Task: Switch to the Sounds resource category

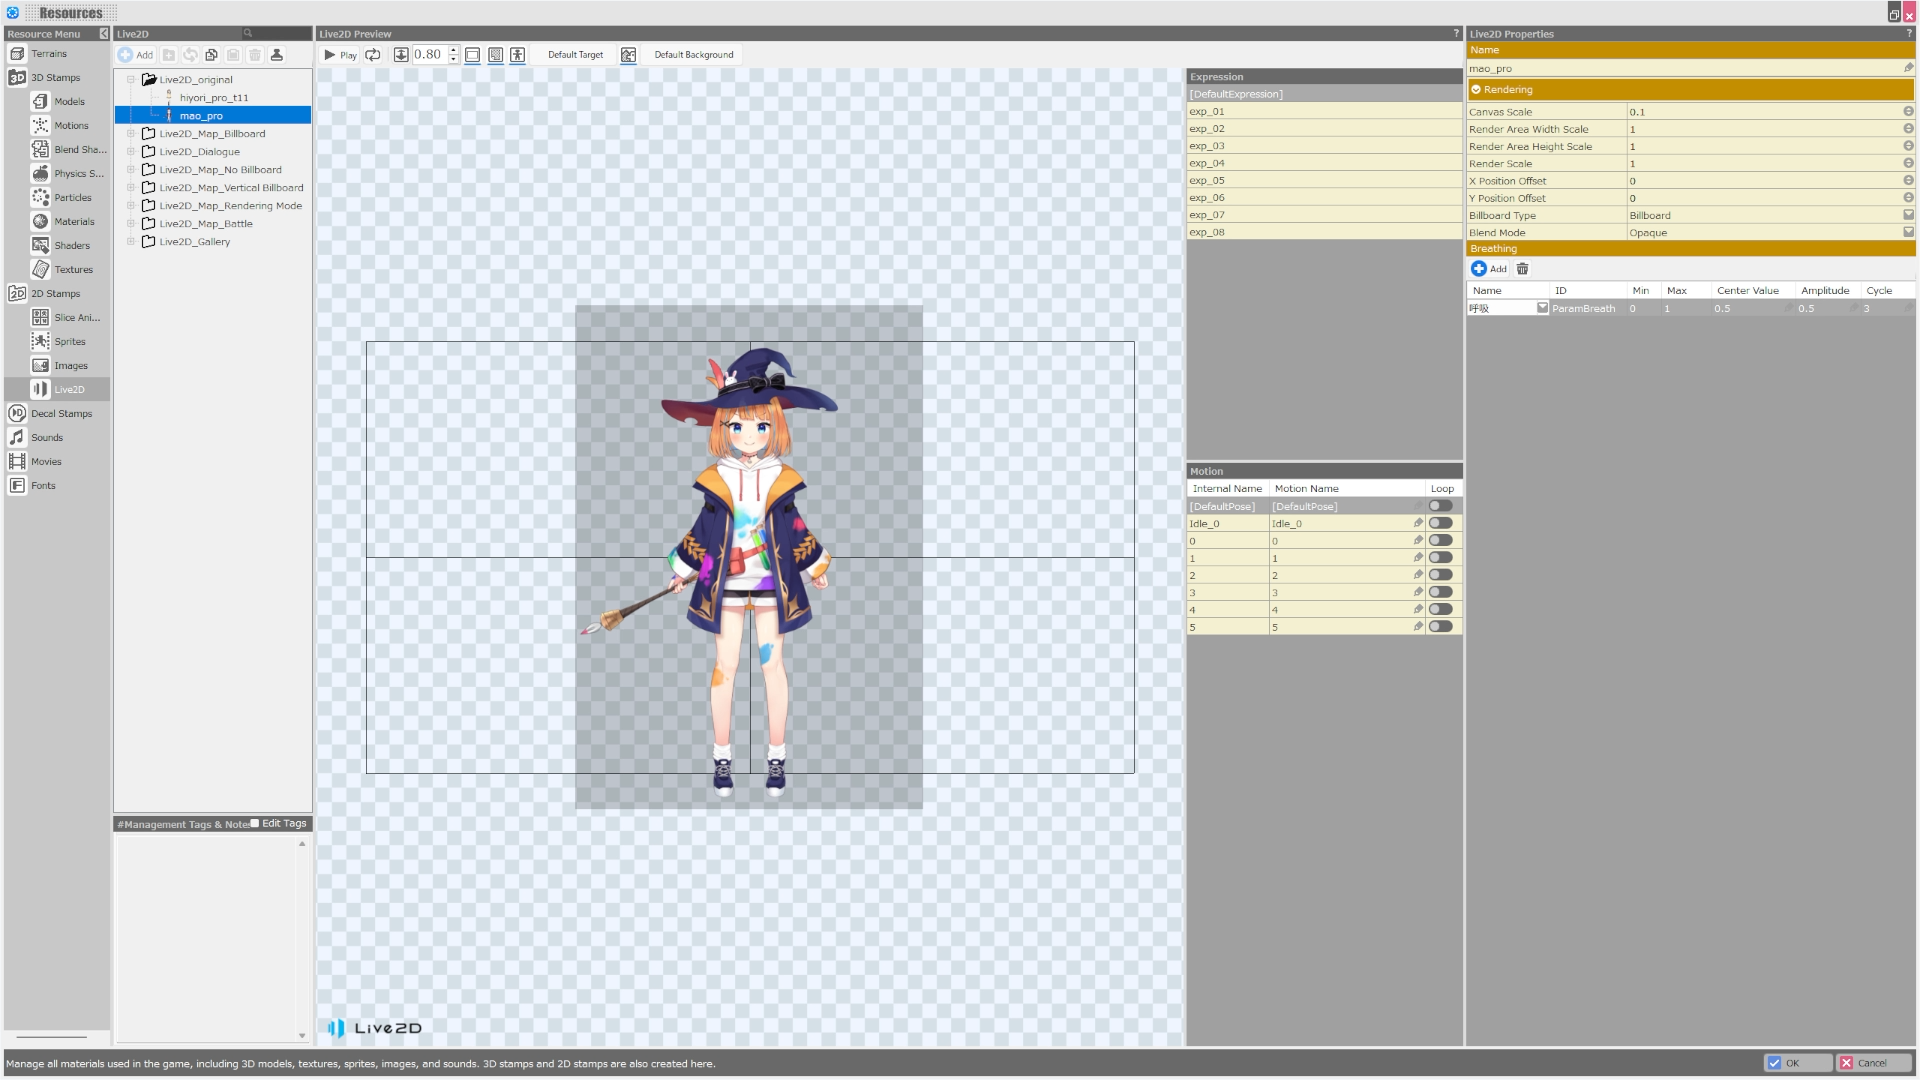Action: (46, 438)
